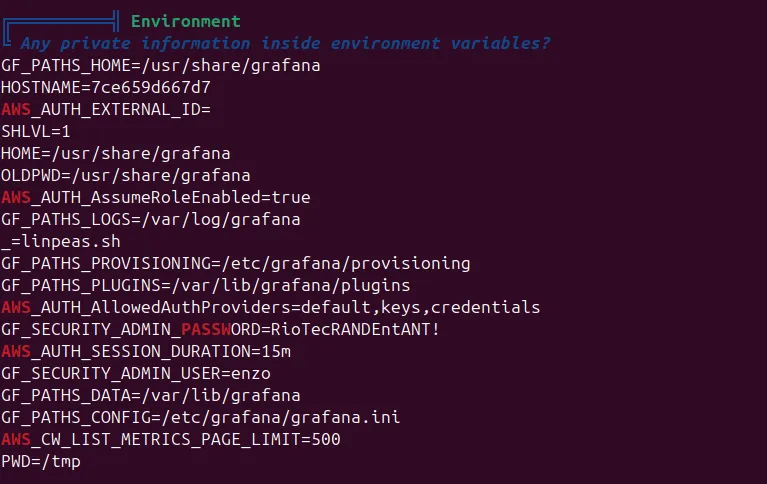Click the green Environment section heading
The height and width of the screenshot is (484, 767).
coord(185,21)
